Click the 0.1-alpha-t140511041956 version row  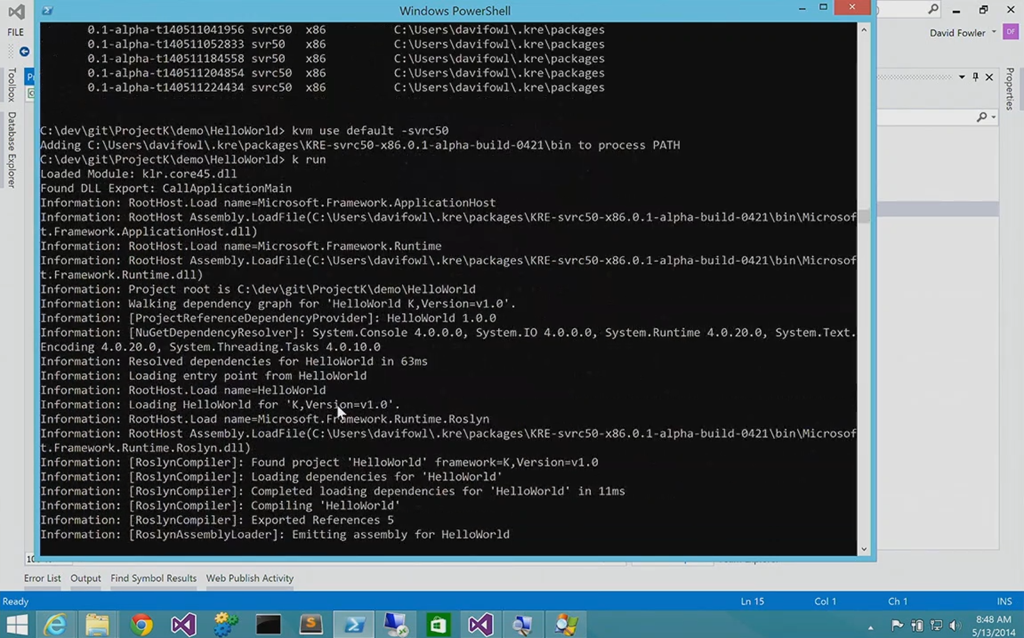345,30
